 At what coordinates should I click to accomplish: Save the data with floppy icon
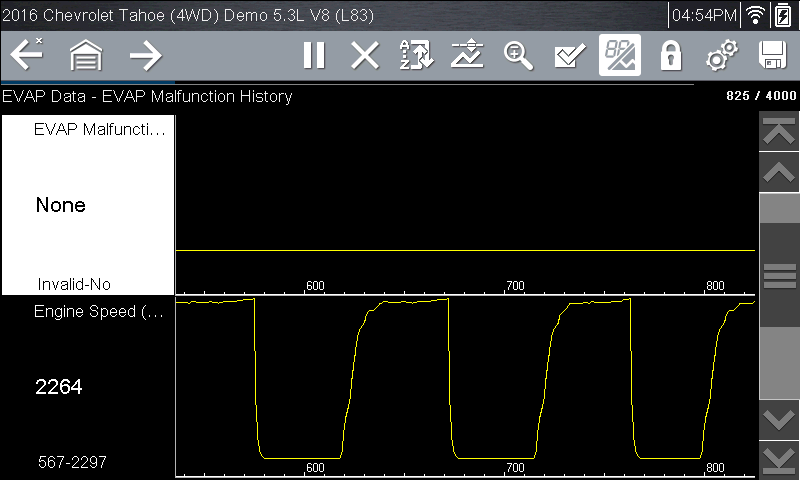point(773,56)
